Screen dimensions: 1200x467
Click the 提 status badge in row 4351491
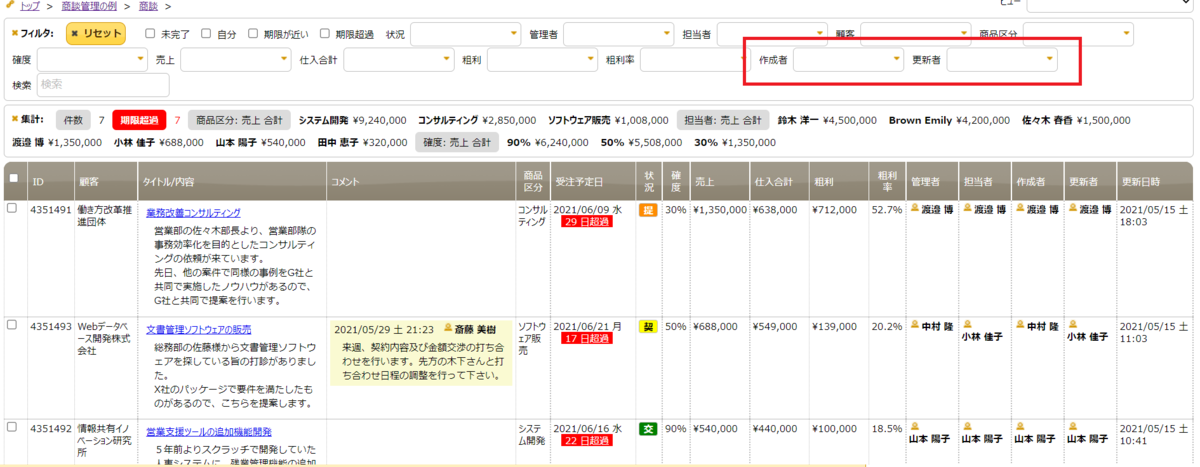(648, 210)
